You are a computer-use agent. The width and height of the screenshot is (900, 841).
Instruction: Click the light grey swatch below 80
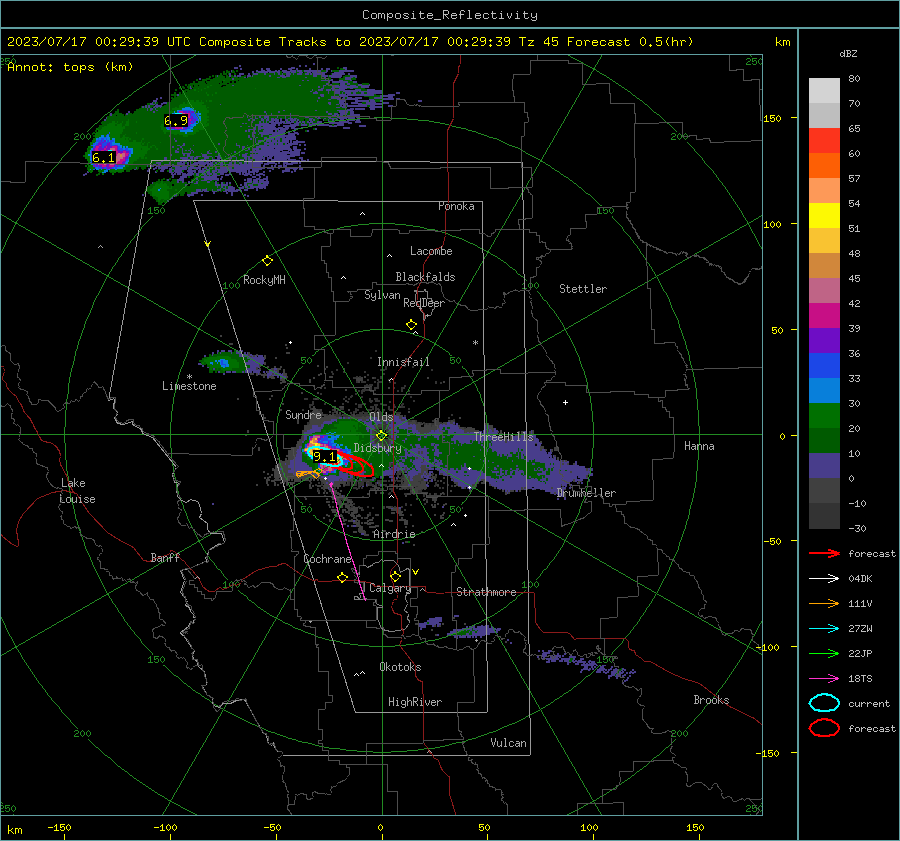point(824,91)
